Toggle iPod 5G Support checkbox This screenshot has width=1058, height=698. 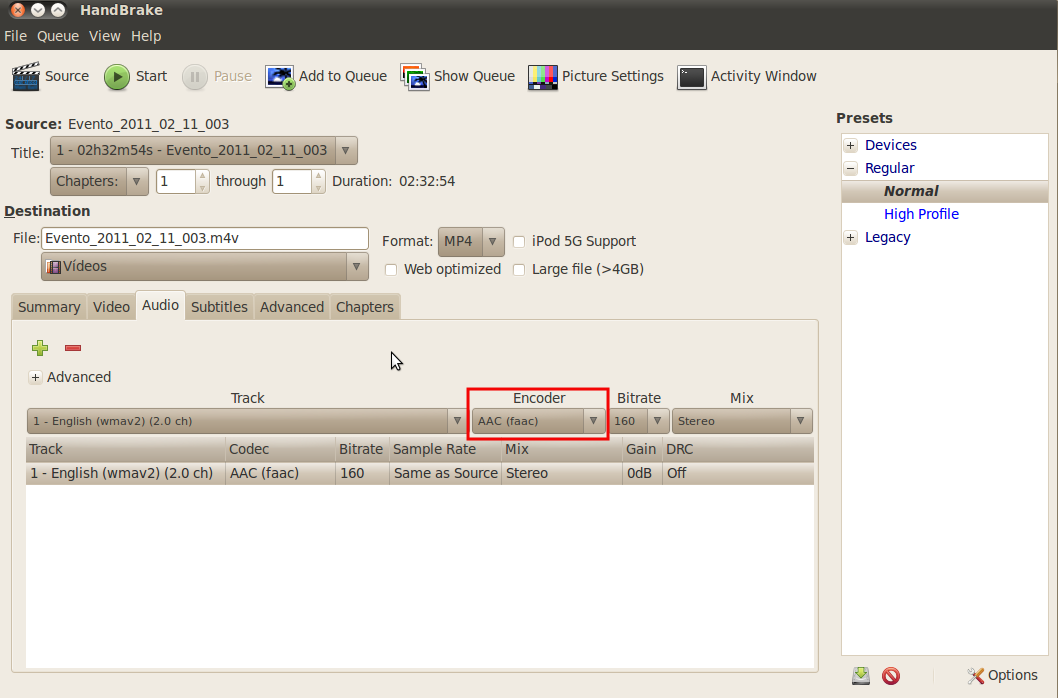point(519,242)
